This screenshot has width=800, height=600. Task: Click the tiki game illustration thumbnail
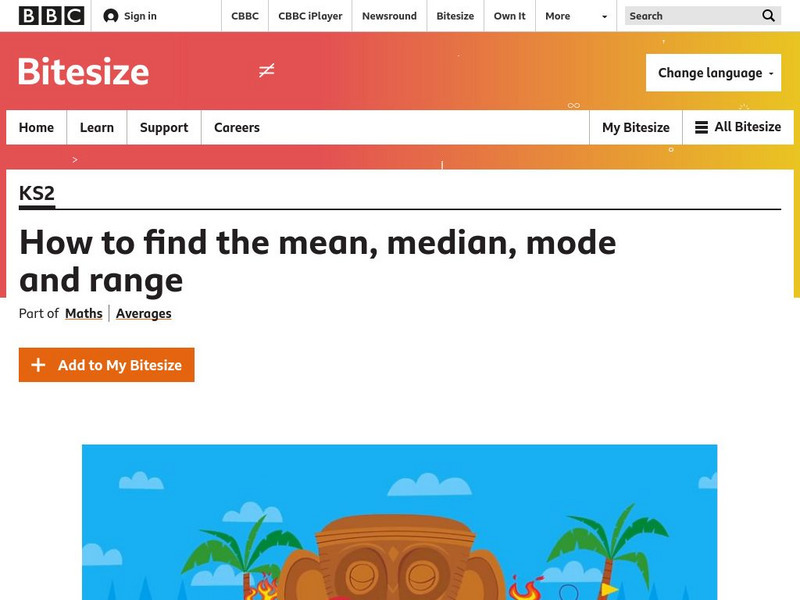(x=399, y=522)
